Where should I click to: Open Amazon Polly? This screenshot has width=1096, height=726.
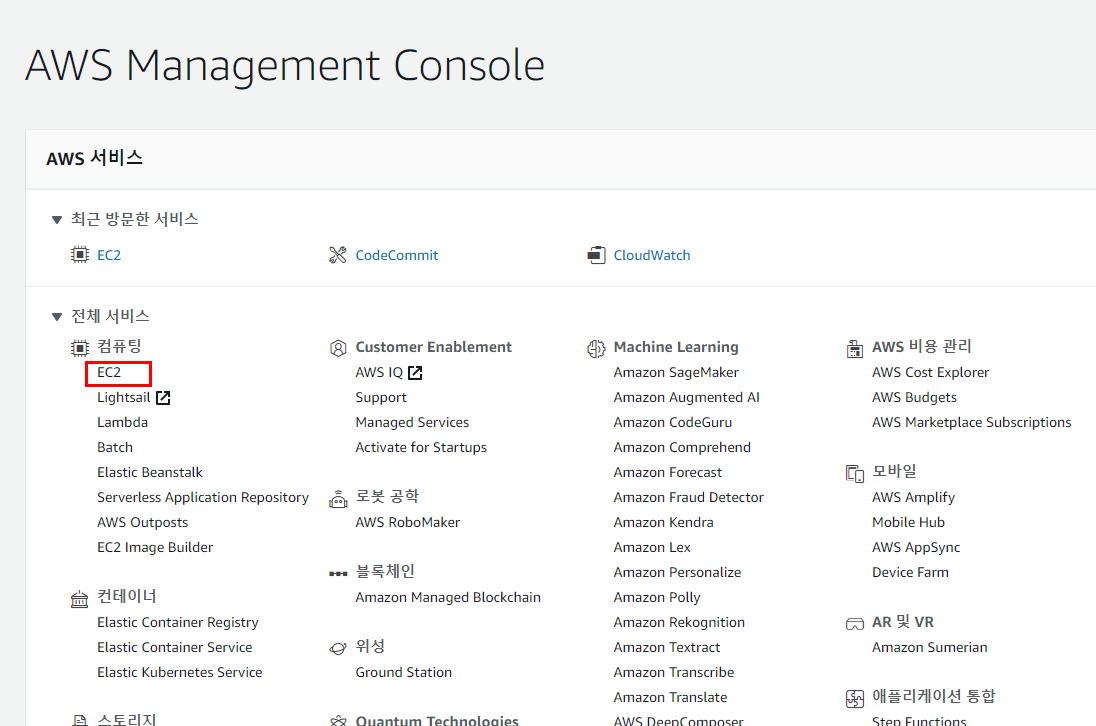pyautogui.click(x=657, y=597)
